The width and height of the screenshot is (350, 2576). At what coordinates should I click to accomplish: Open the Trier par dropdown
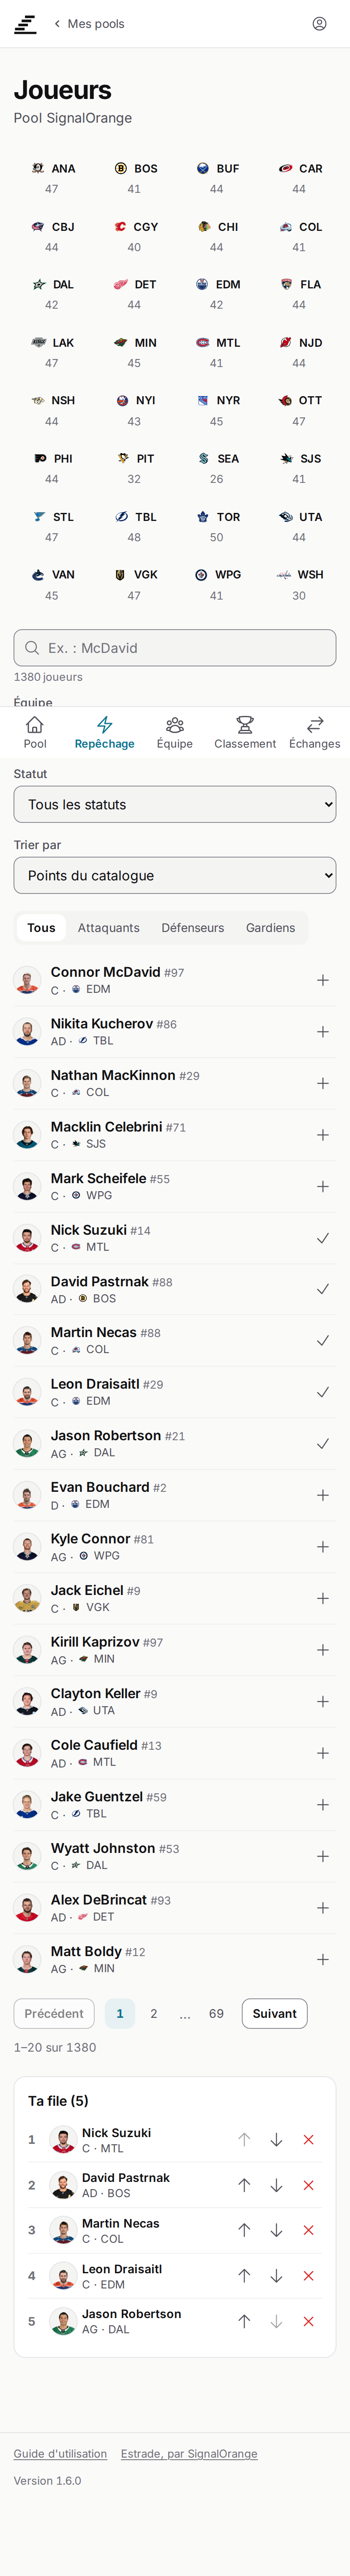(x=175, y=875)
